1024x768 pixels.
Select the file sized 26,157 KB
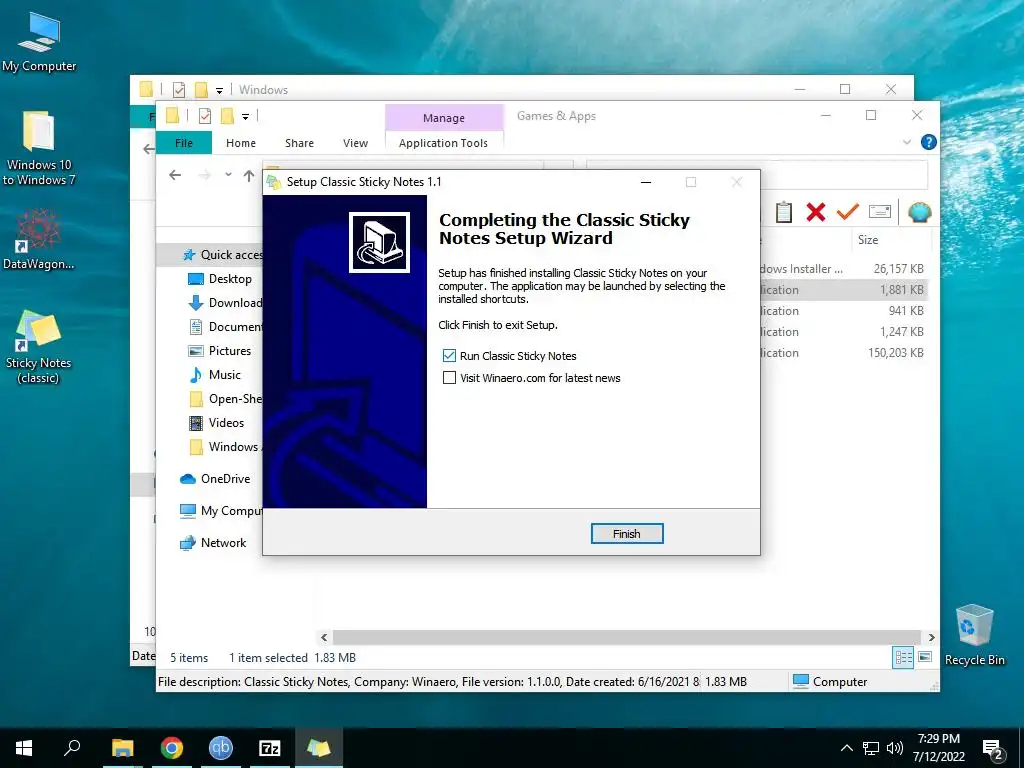coord(844,268)
